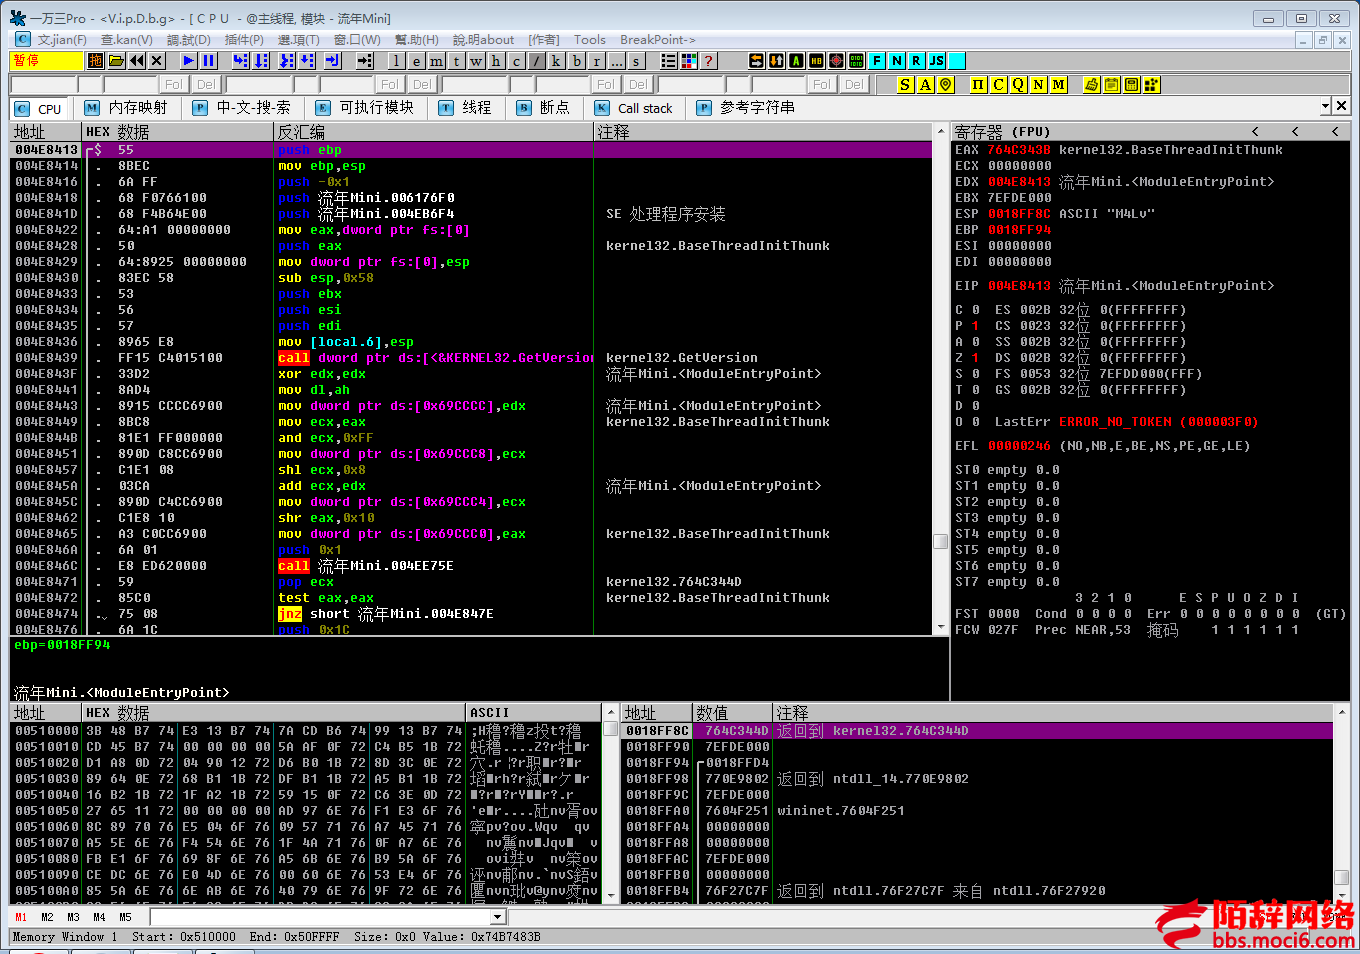1360x954 pixels.
Task: Click the 反汇编 column header
Action: point(433,131)
